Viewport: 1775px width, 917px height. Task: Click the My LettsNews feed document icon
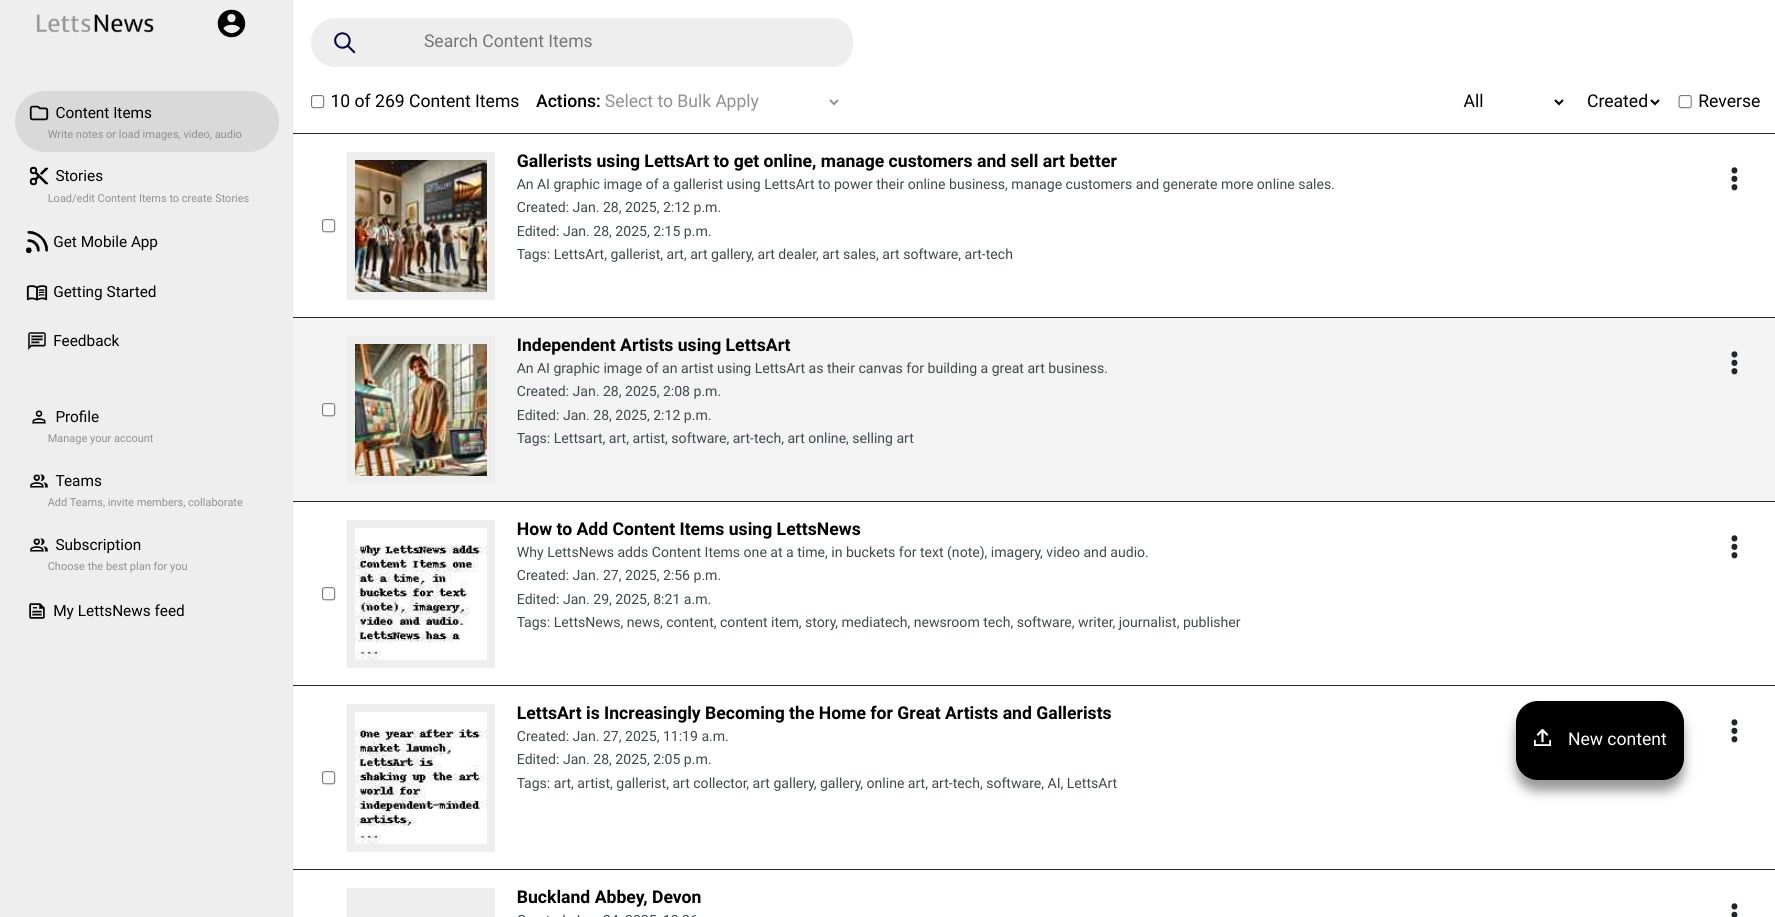37,611
